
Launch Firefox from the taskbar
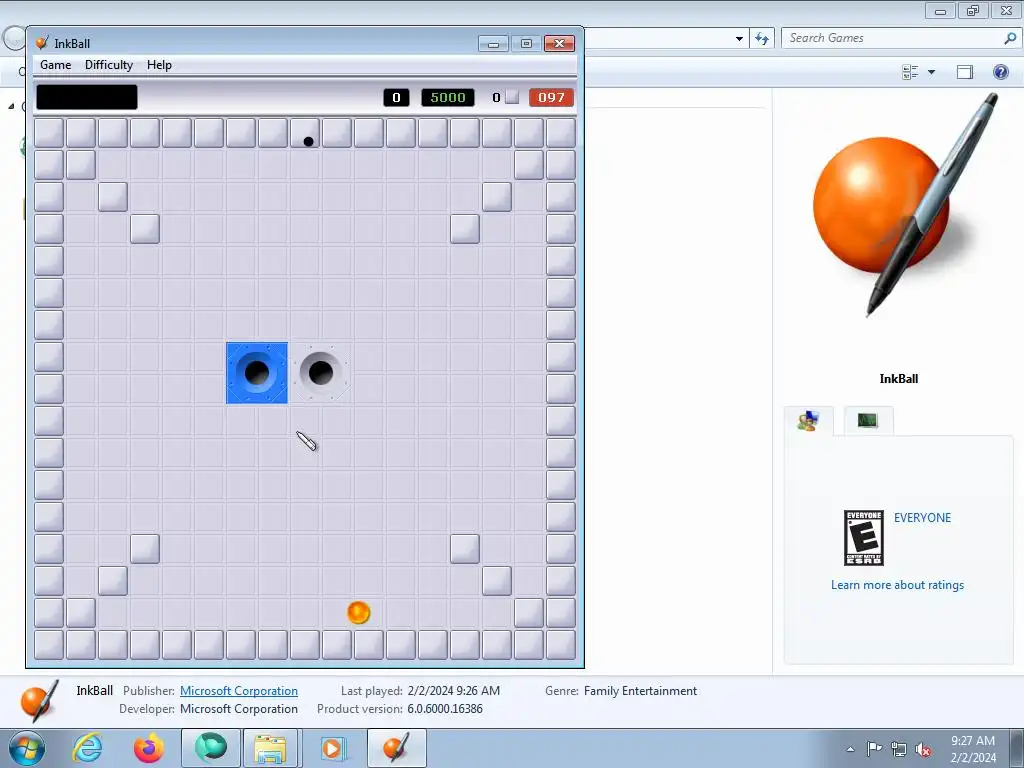coord(149,748)
